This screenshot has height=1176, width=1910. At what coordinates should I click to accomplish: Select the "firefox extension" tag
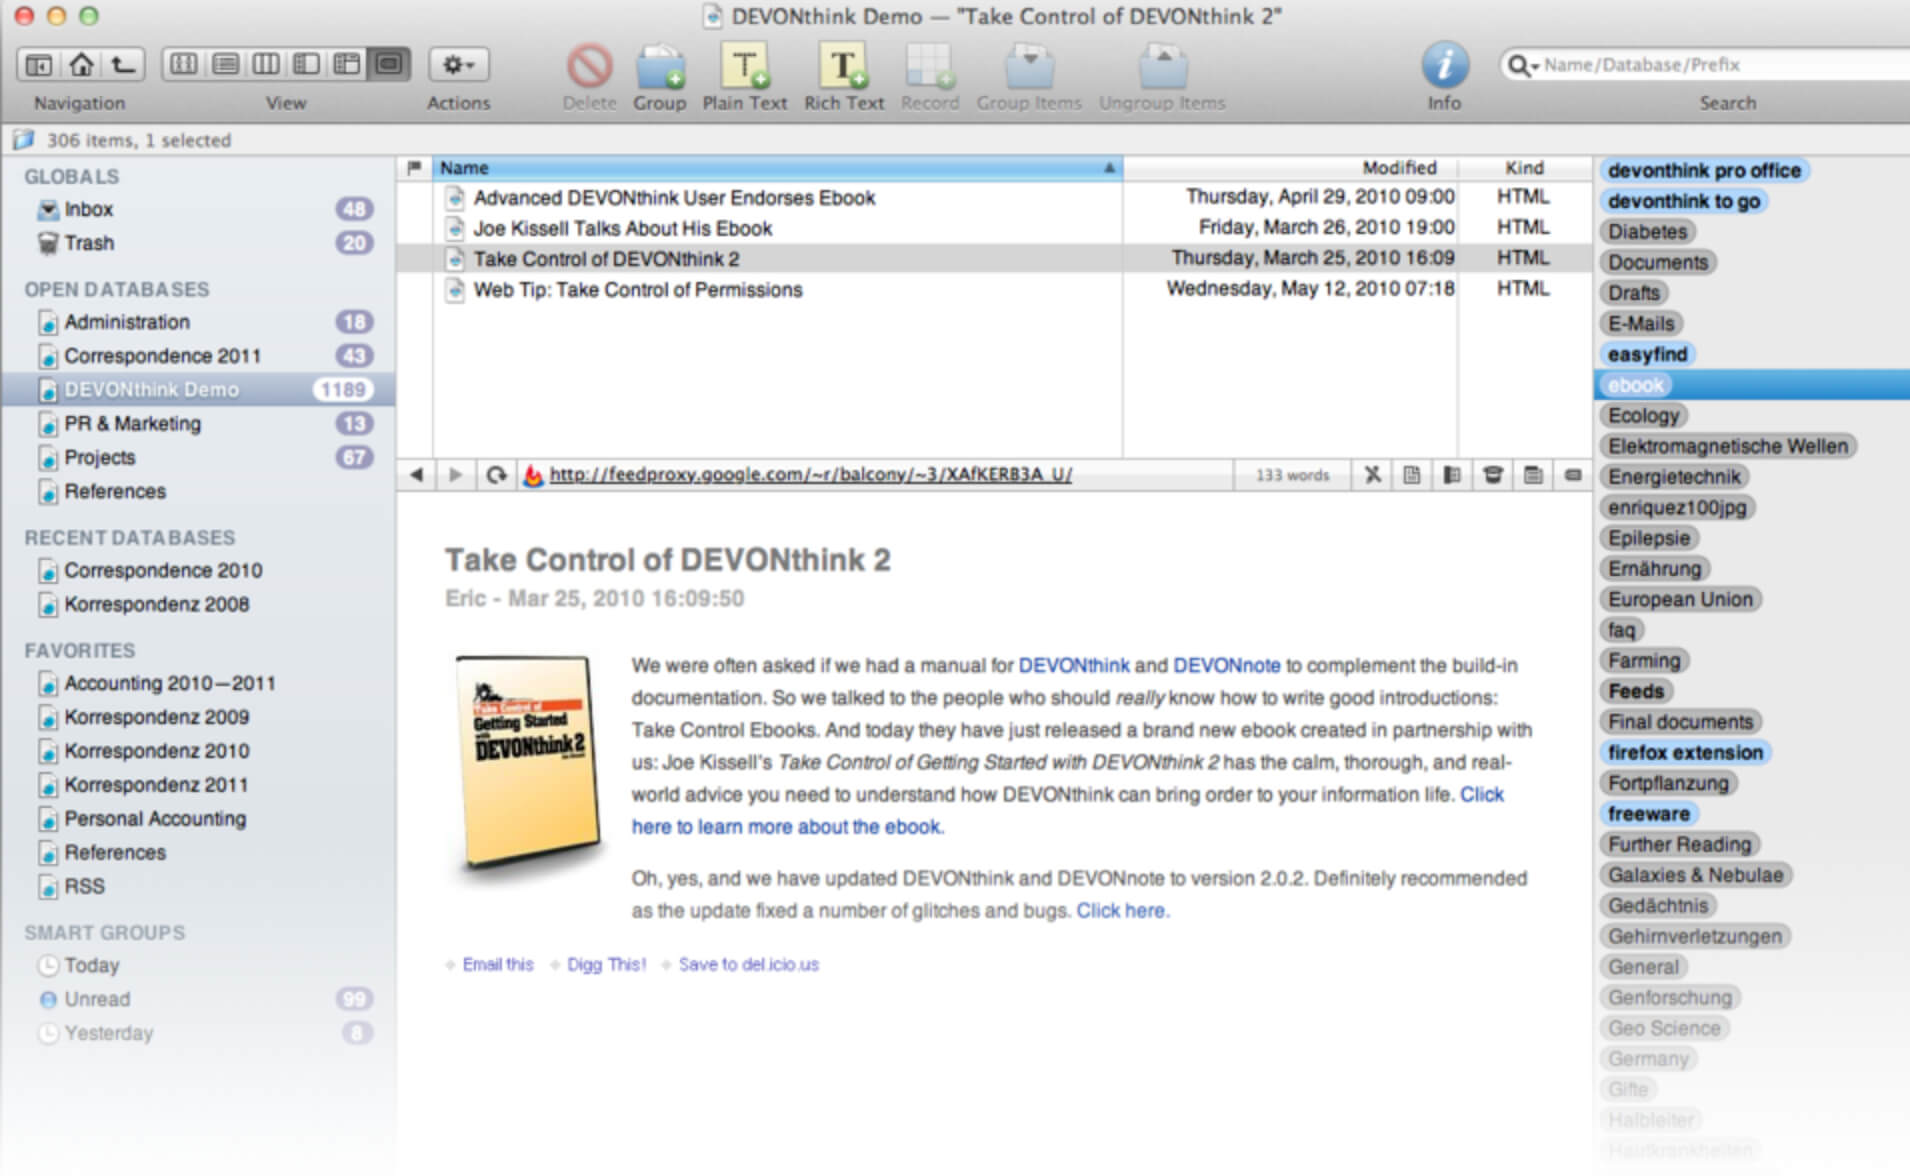coord(1685,753)
